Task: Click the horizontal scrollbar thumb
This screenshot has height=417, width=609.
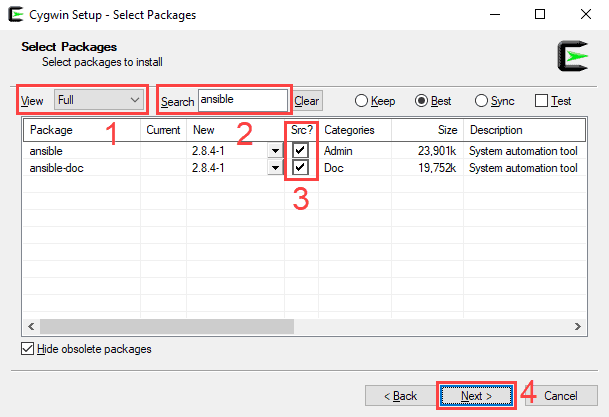Action: click(167, 327)
